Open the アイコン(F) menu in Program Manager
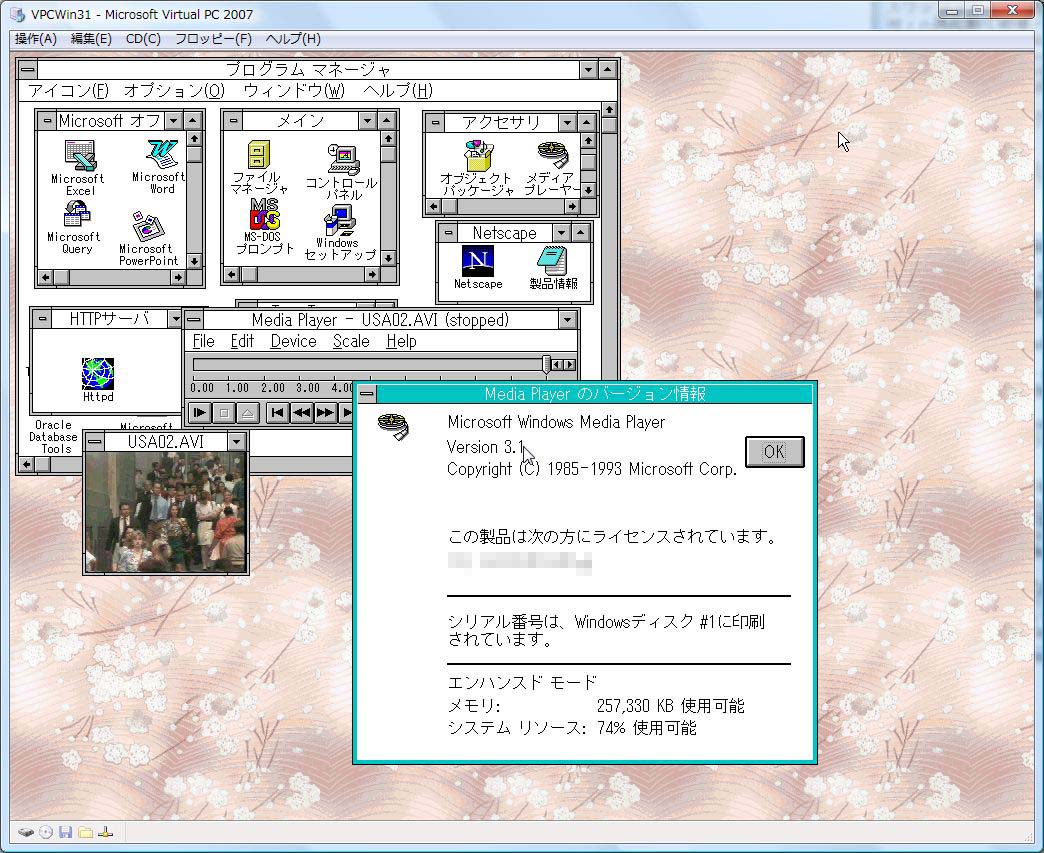 [x=69, y=91]
